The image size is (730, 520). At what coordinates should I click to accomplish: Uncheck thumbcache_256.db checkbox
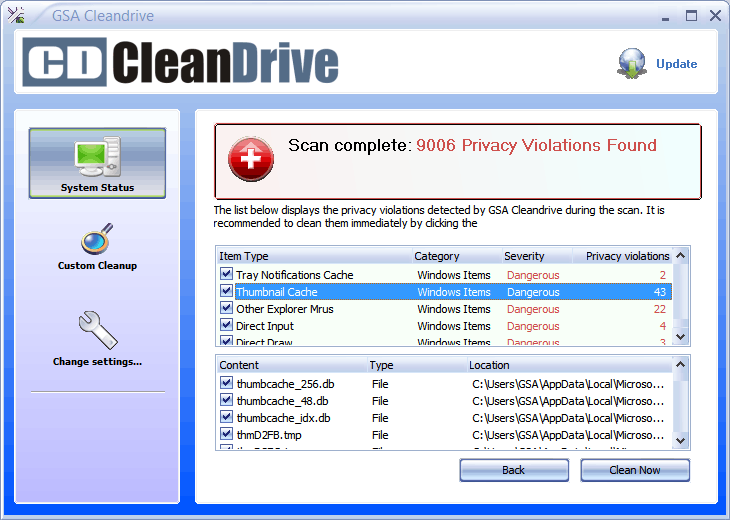[226, 383]
